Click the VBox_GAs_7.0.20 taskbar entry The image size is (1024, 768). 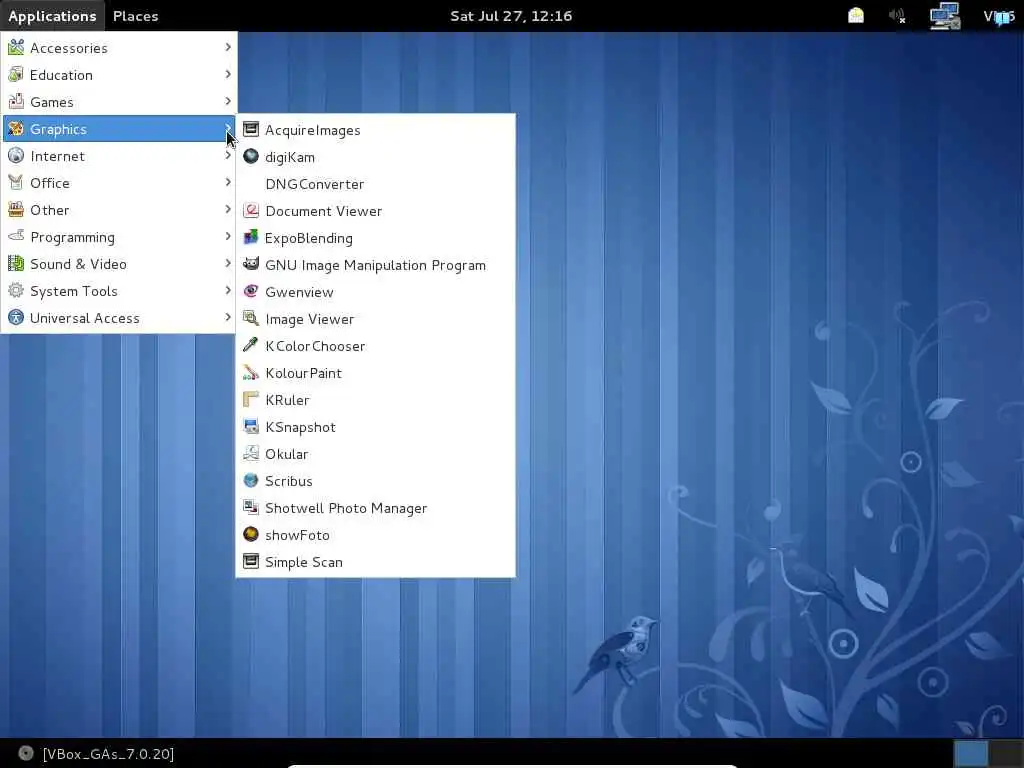pyautogui.click(x=97, y=754)
